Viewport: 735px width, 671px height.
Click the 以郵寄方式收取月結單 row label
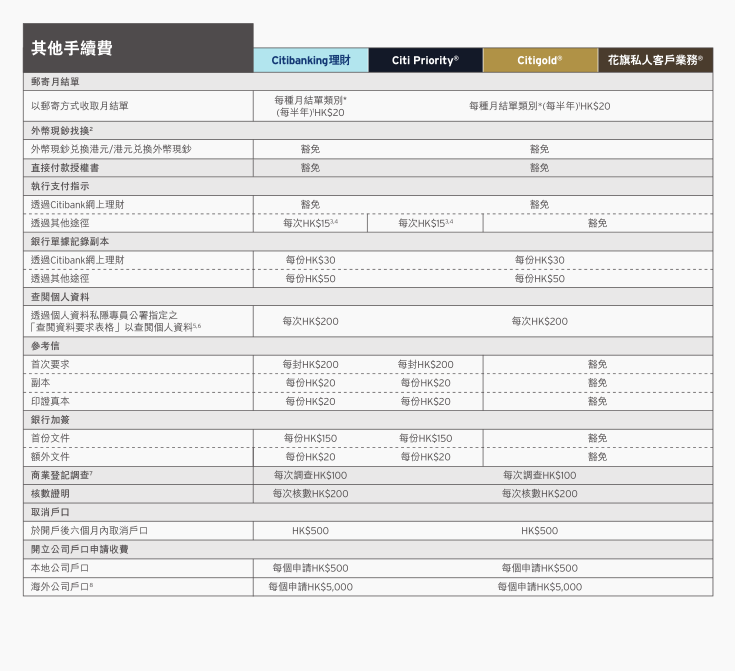point(79,106)
